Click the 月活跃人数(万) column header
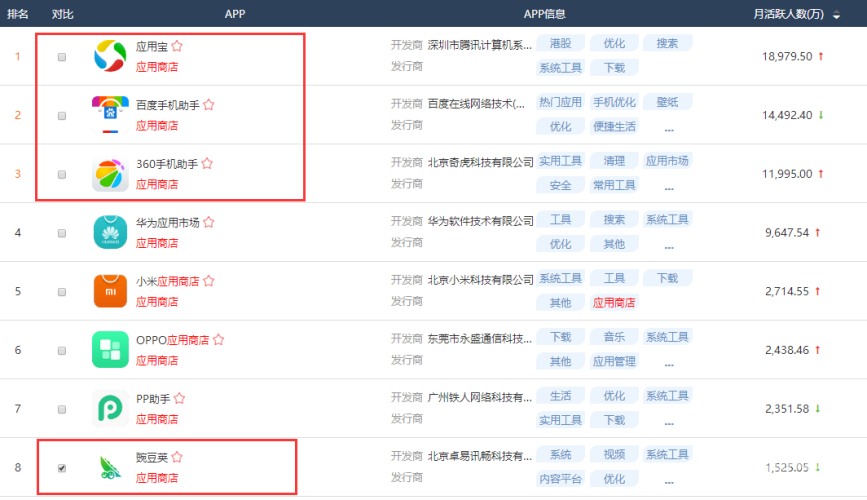Viewport: 867px width, 500px height. pyautogui.click(x=788, y=14)
